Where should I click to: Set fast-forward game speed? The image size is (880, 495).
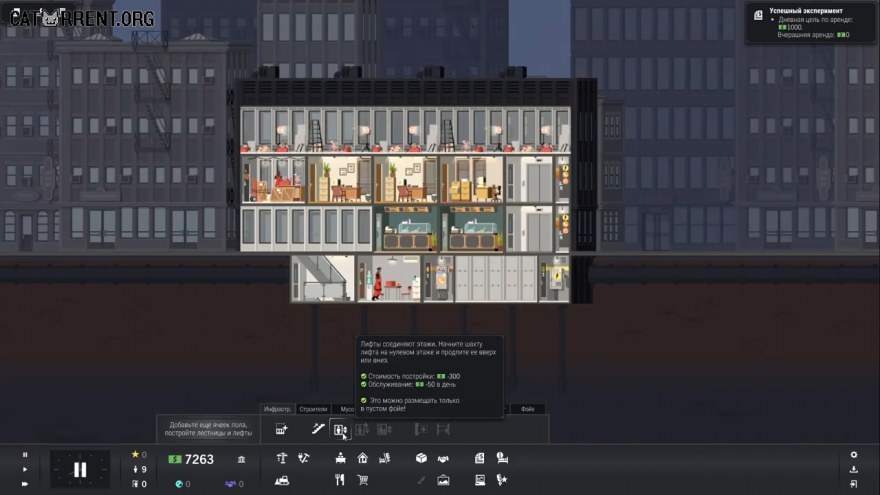[25, 484]
